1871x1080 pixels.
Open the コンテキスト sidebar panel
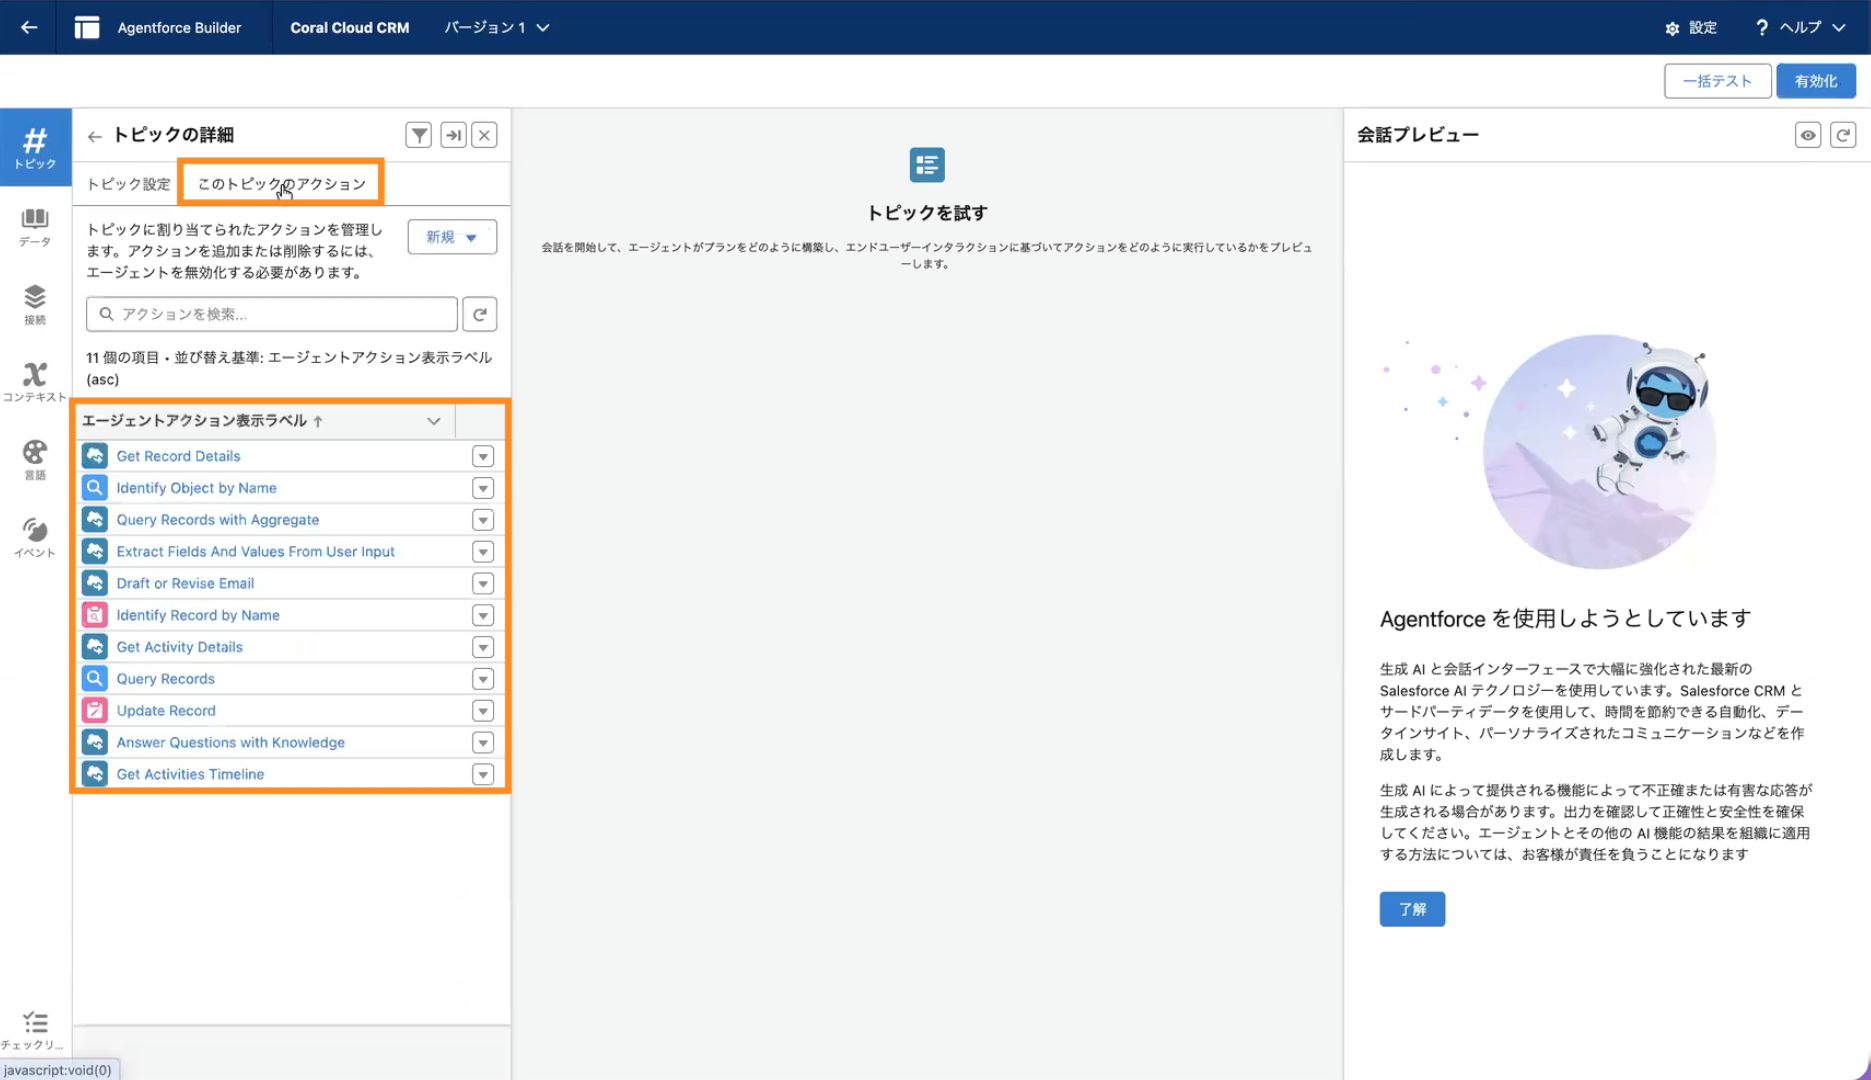pos(35,382)
